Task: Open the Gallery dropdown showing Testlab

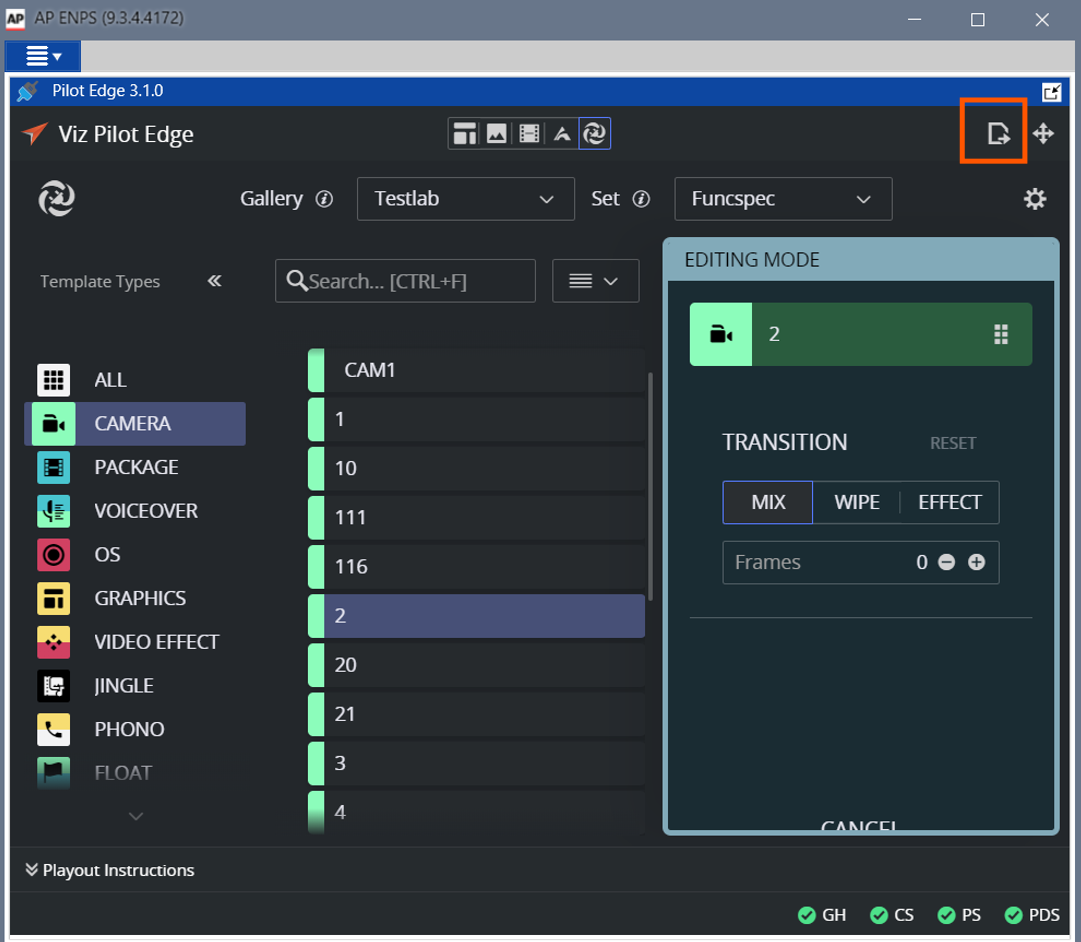Action: click(x=465, y=199)
